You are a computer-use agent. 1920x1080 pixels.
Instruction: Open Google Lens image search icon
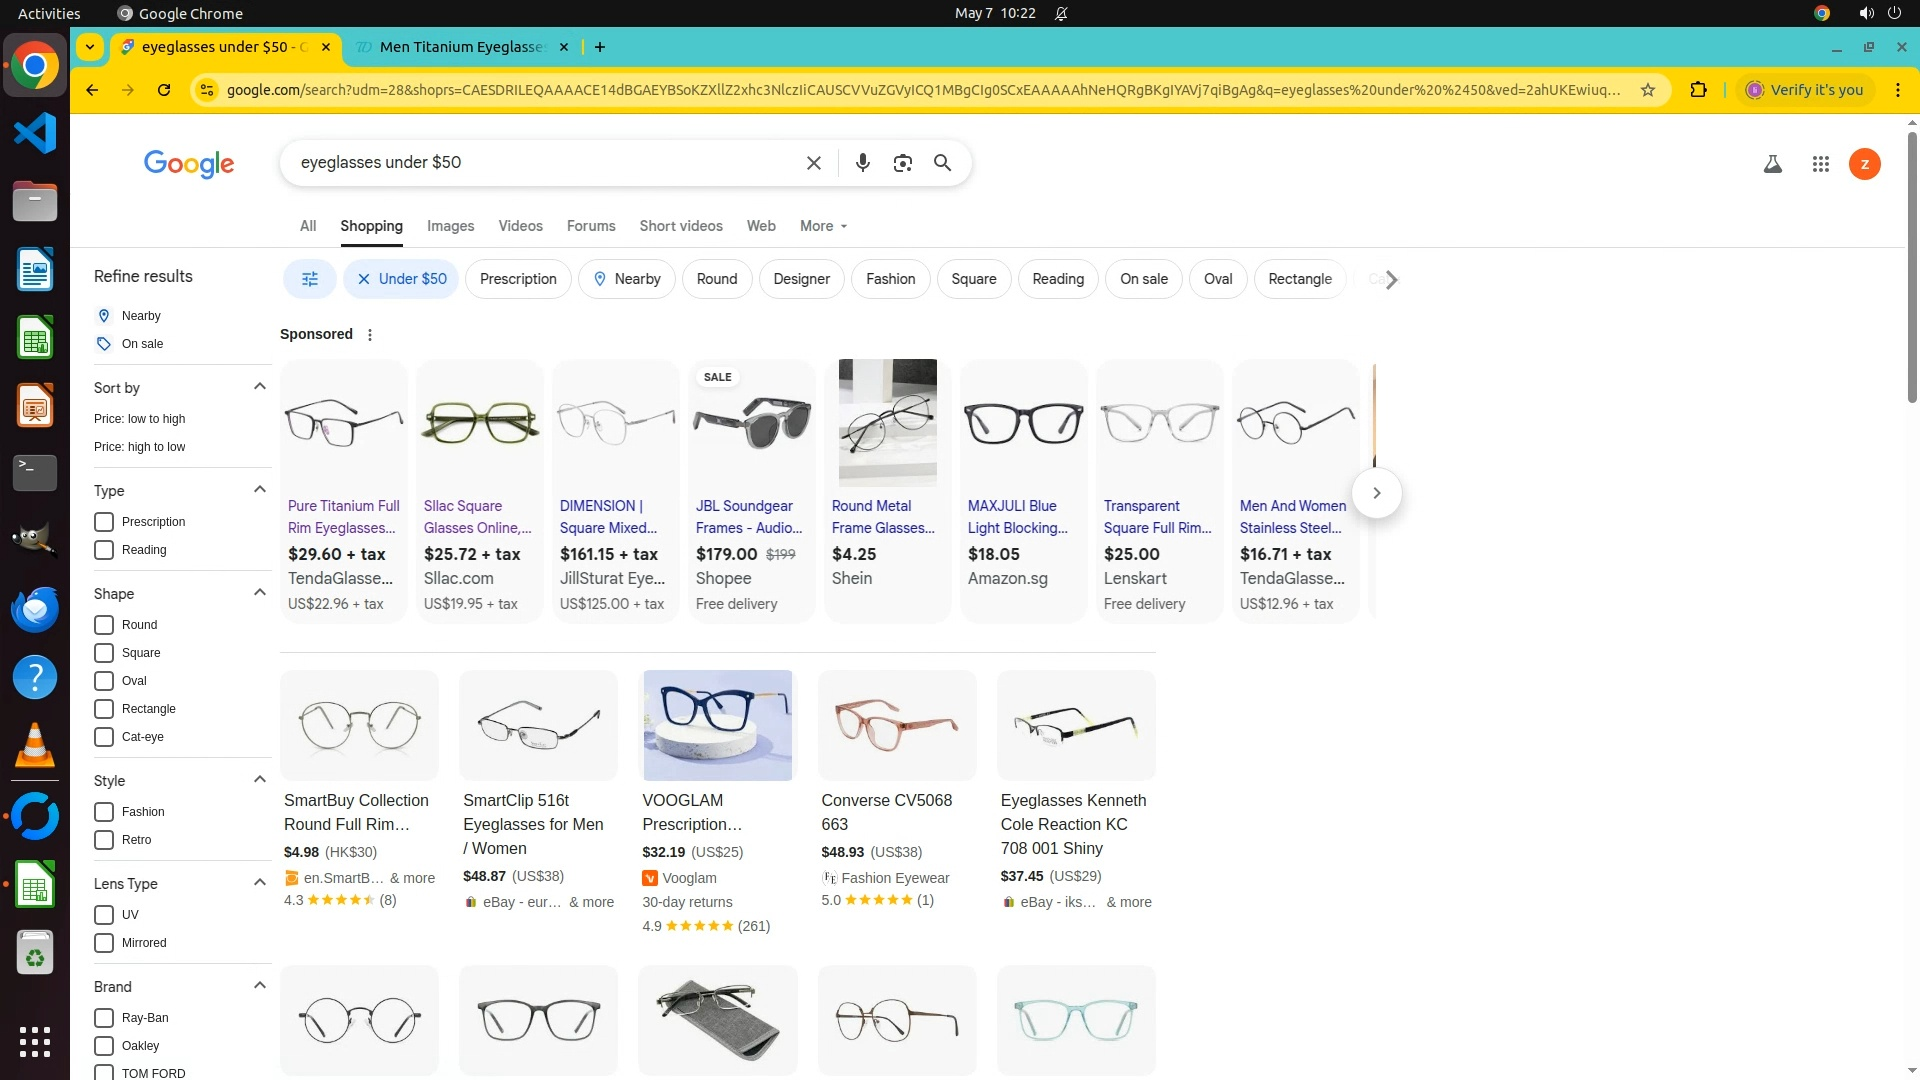click(902, 163)
